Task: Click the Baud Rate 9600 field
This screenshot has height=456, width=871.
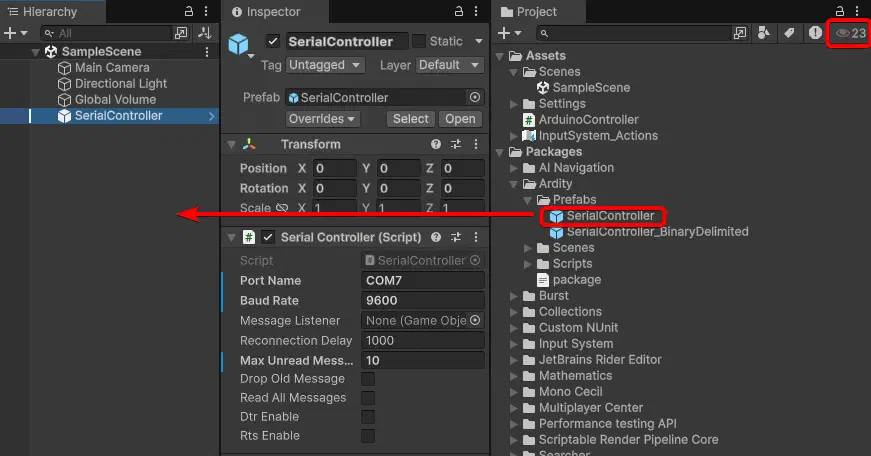Action: 423,300
